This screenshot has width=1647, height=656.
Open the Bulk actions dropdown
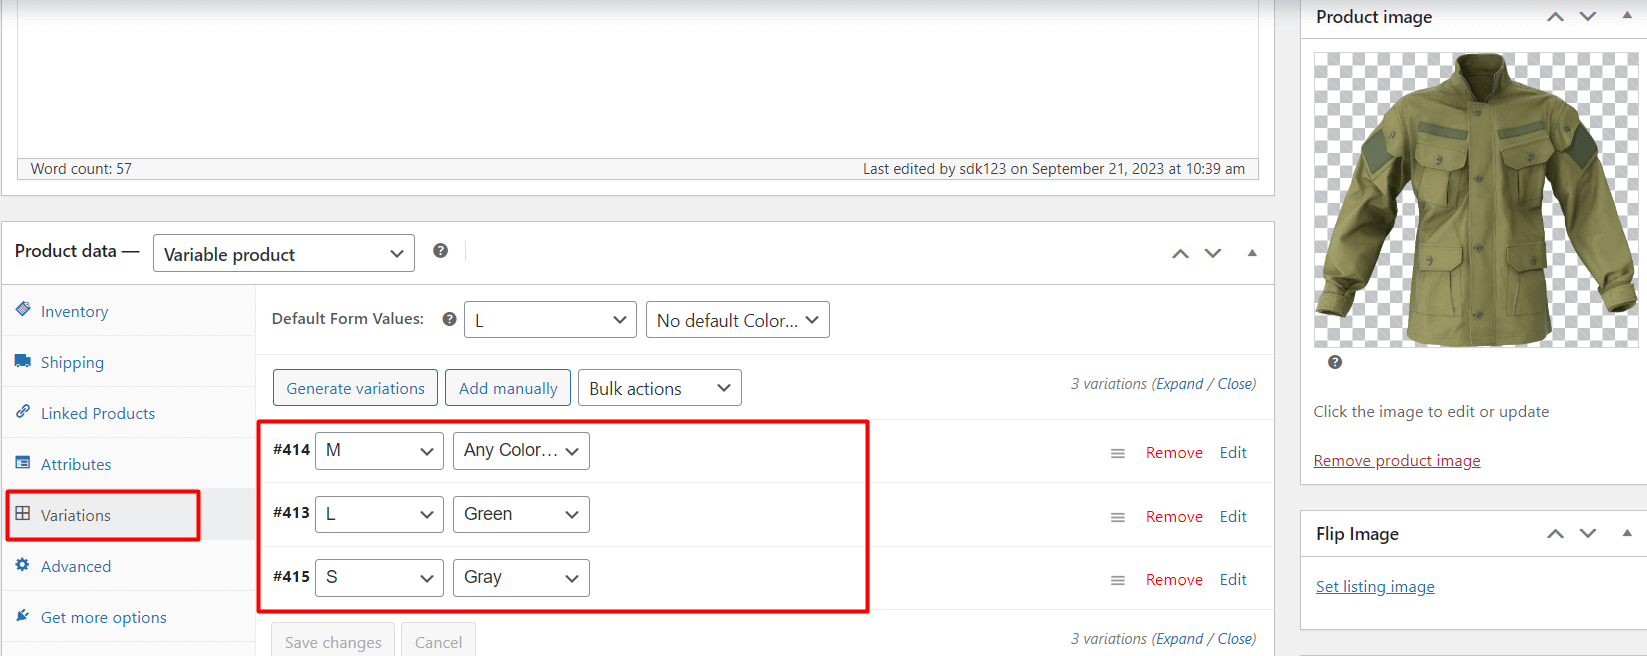point(659,388)
